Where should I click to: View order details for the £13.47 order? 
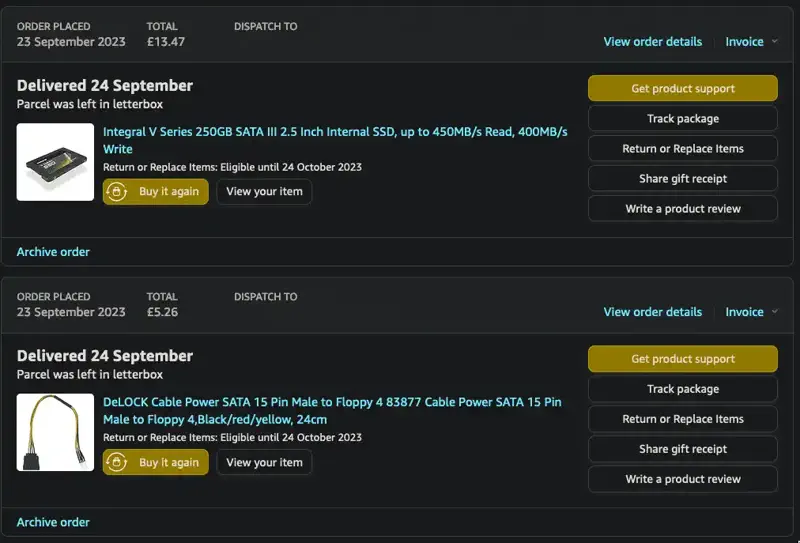pyautogui.click(x=652, y=42)
